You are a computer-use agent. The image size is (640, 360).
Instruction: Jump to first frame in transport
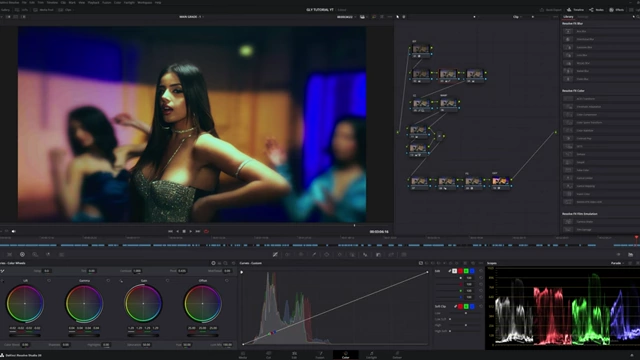170,231
